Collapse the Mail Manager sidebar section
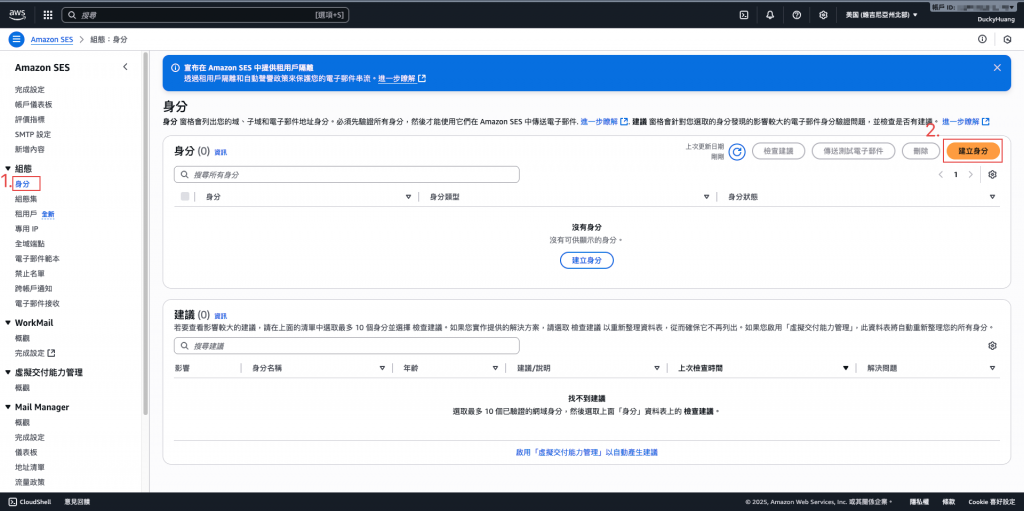 (x=8, y=407)
